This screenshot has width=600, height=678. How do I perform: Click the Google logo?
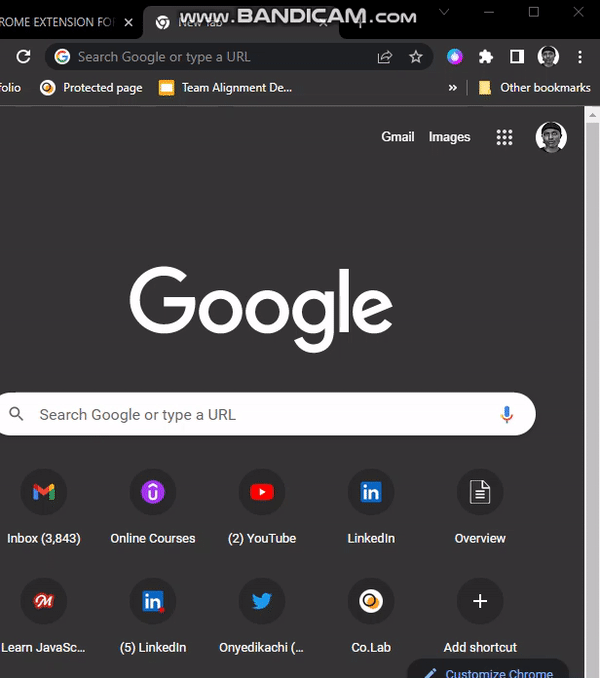pos(261,308)
